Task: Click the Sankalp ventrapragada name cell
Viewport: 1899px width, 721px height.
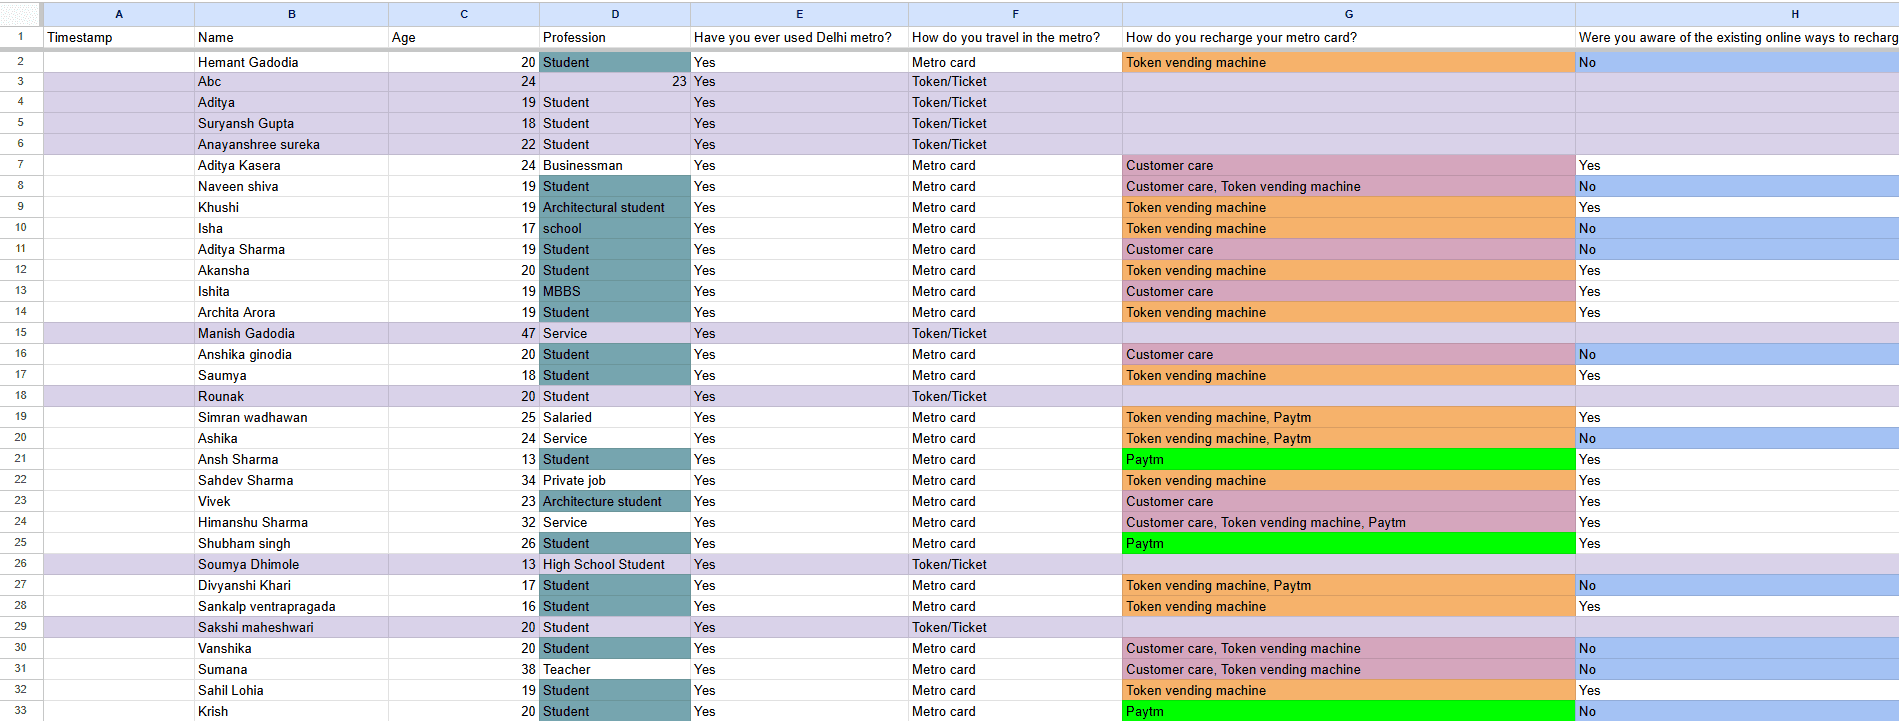Action: coord(291,606)
